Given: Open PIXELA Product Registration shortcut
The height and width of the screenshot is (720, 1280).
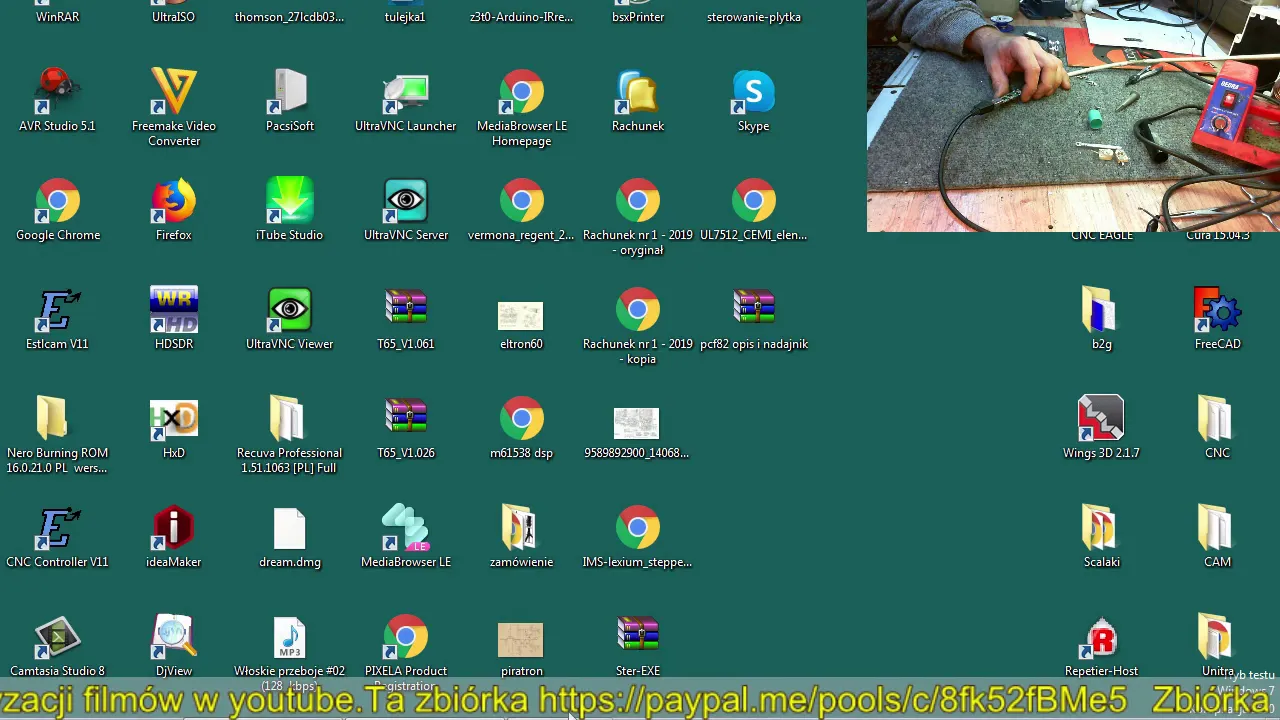Looking at the screenshot, I should 406,652.
